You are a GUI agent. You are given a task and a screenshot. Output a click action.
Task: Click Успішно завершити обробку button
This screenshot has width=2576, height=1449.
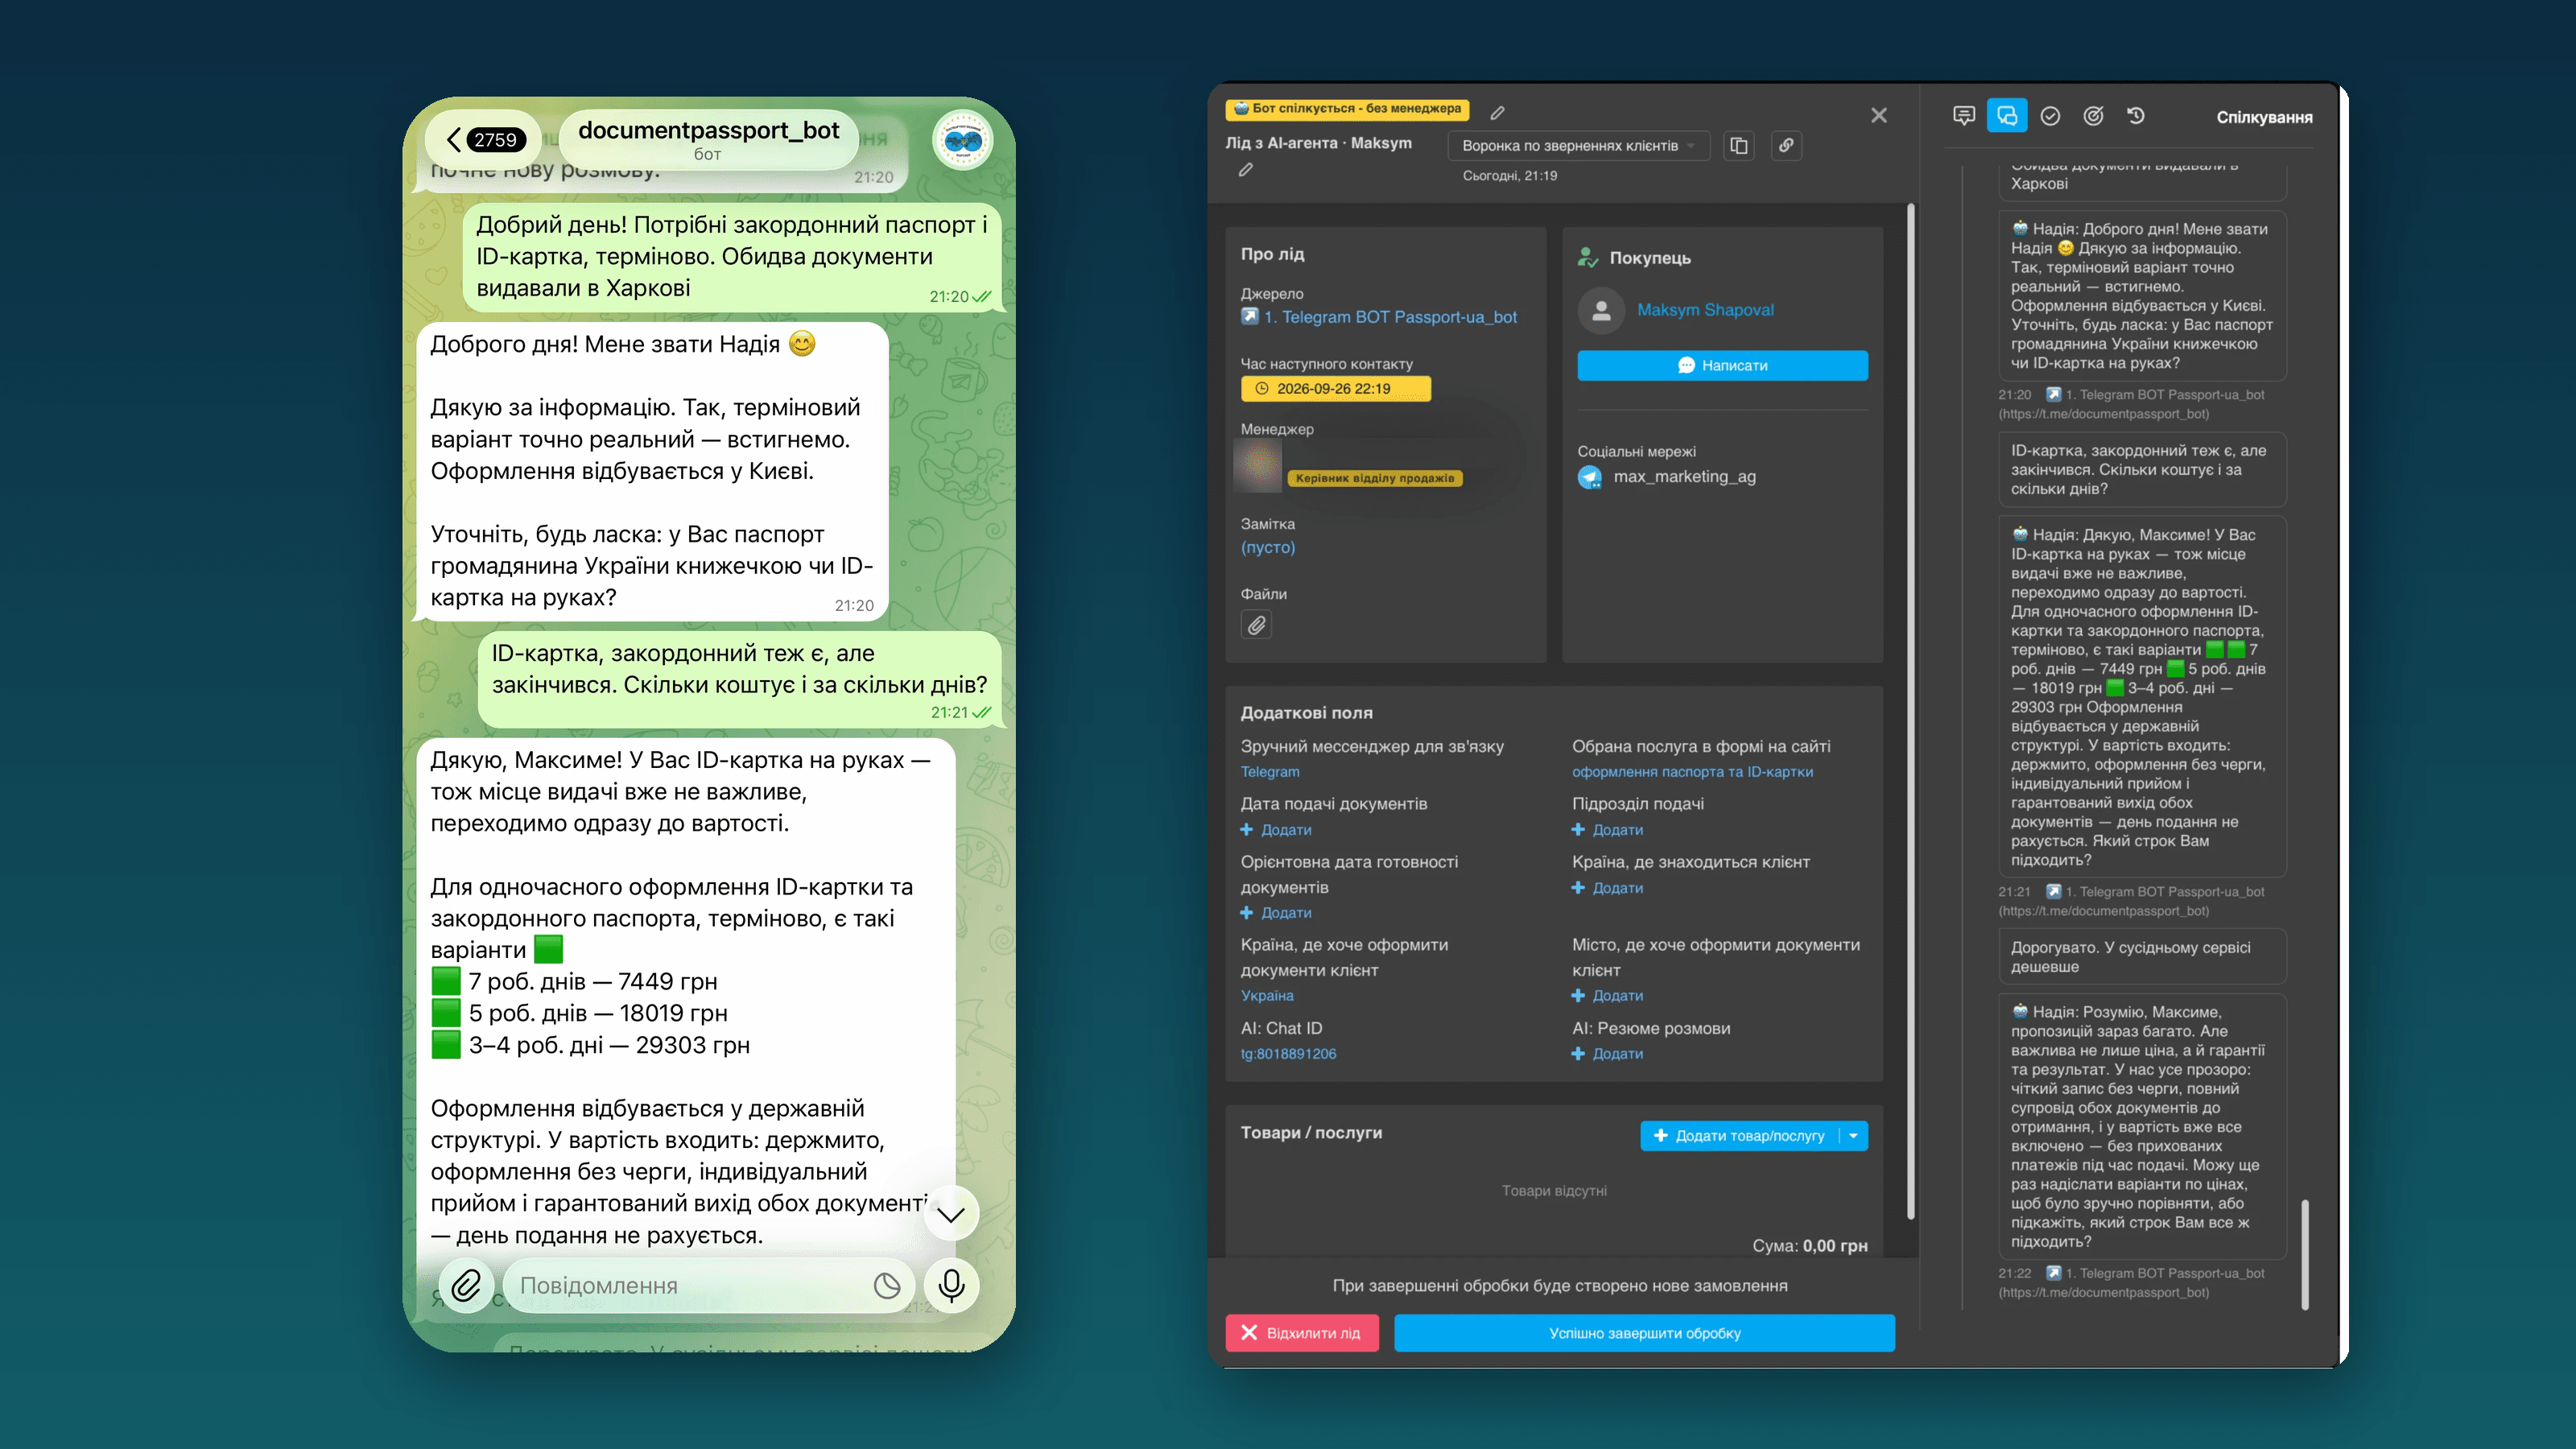1644,1333
